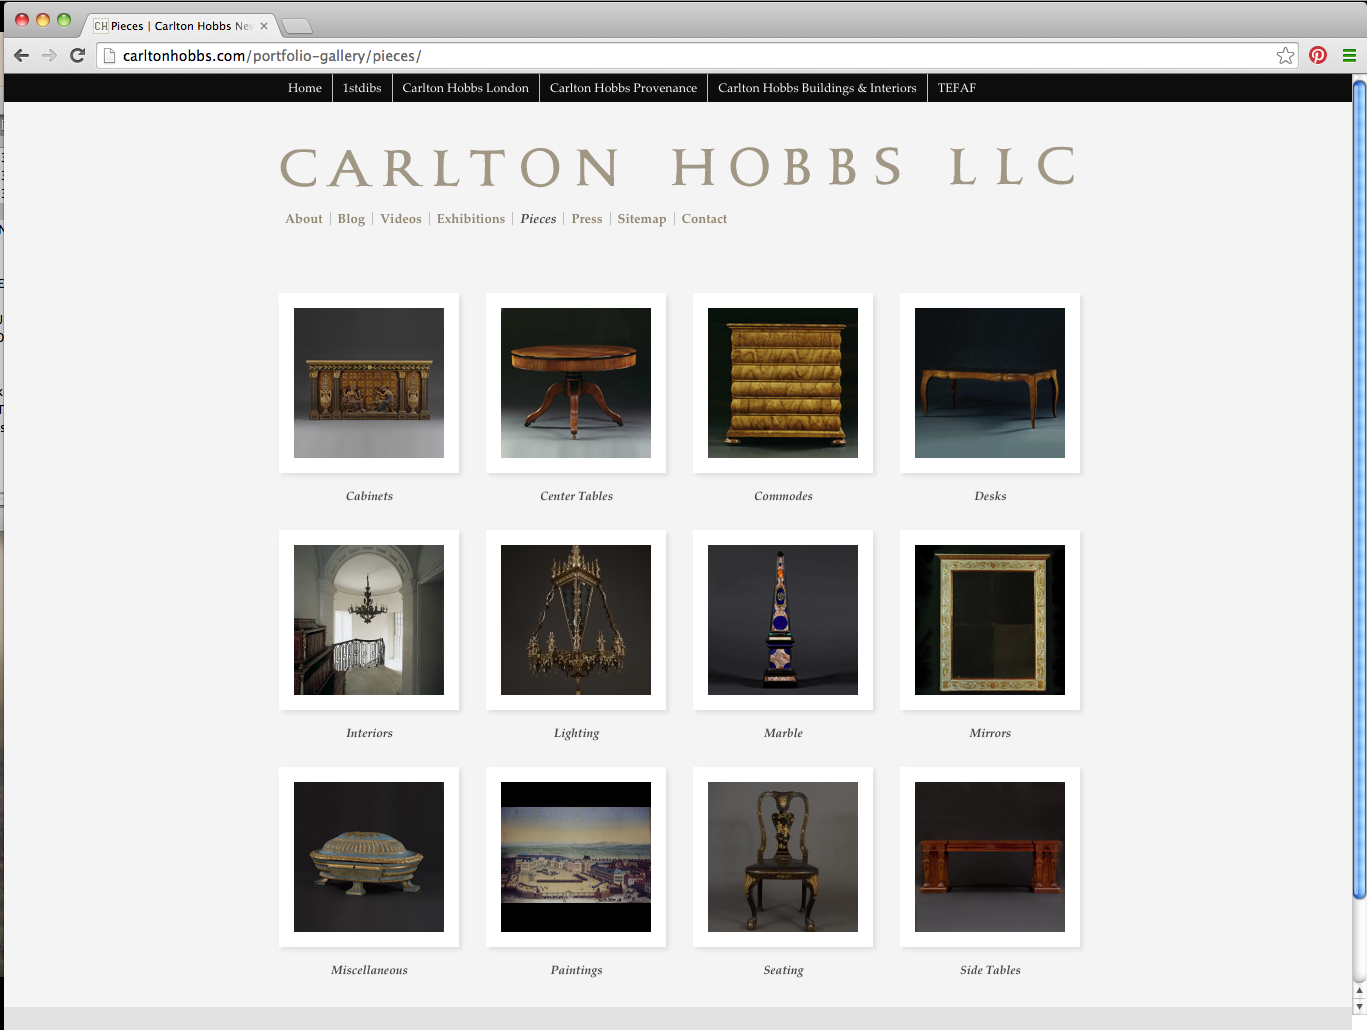Viewport: 1367px width, 1030px height.
Task: Open the Desks category thumbnail
Action: (990, 383)
